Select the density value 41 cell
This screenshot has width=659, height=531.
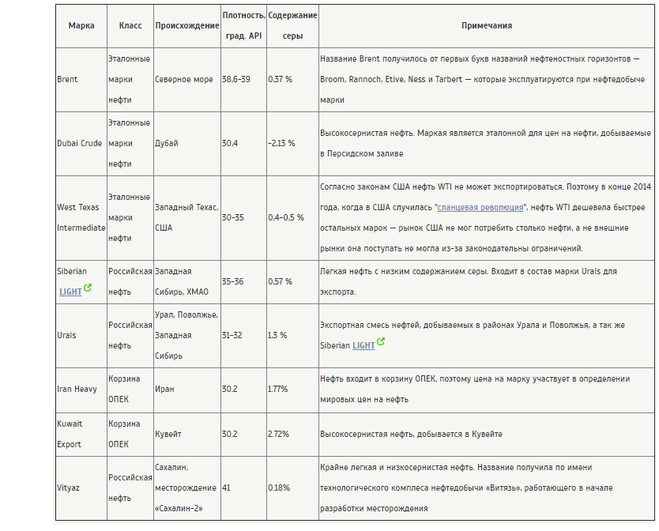point(227,487)
